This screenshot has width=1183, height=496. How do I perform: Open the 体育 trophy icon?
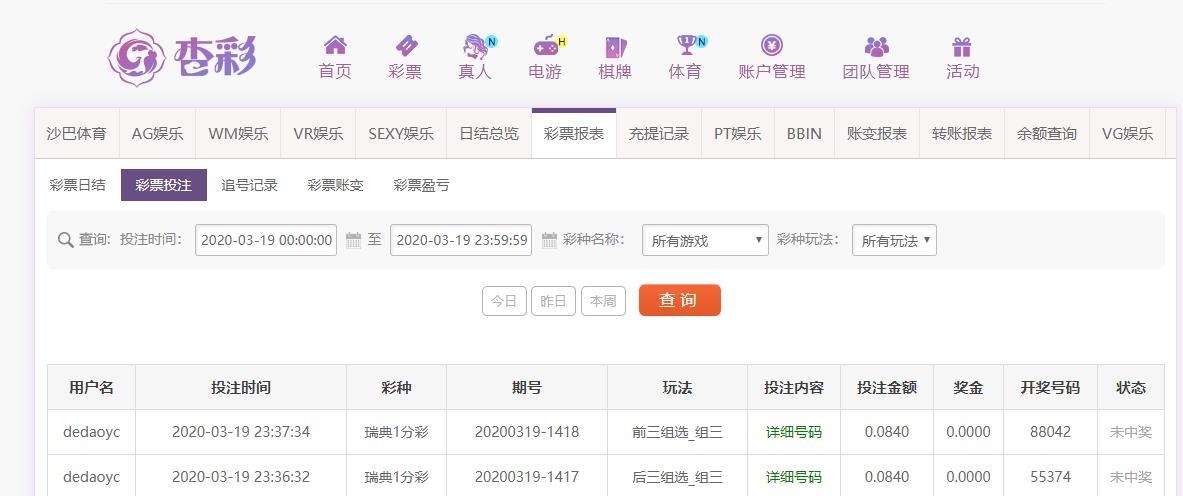[686, 46]
